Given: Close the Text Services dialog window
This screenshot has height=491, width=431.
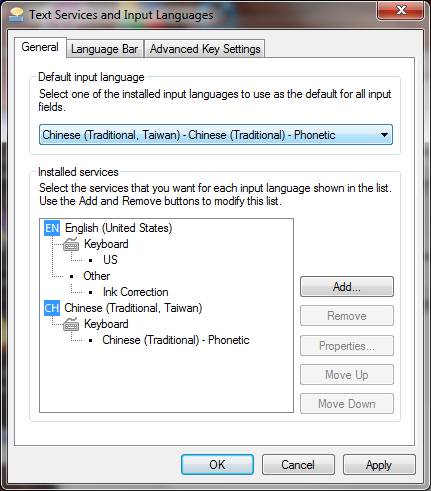Looking at the screenshot, I should click(401, 10).
